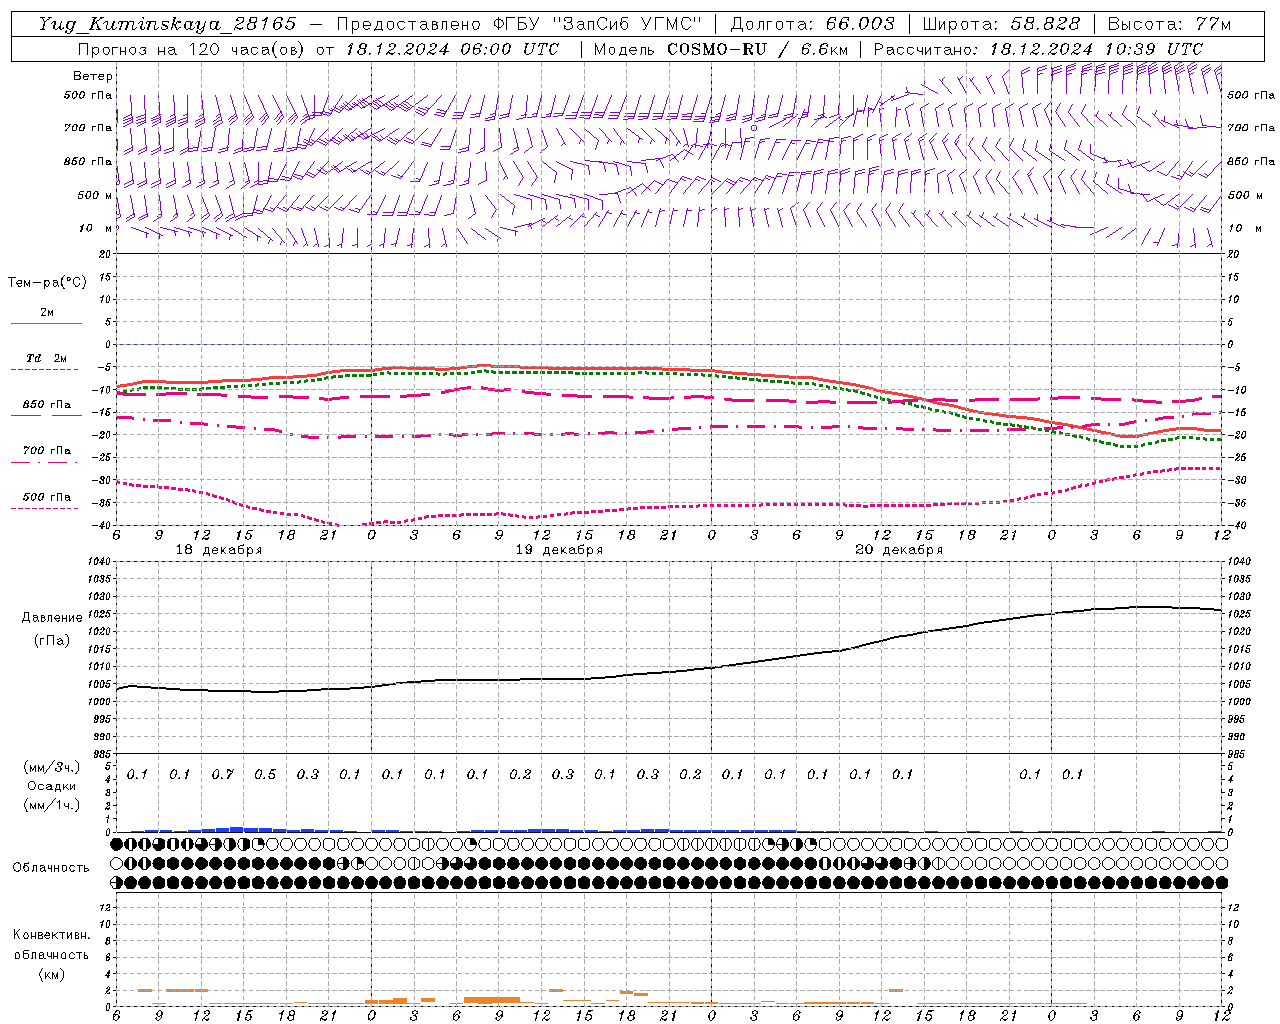
Task: Click the 'Долгота: 66.003' longitude field
Action: pos(813,24)
